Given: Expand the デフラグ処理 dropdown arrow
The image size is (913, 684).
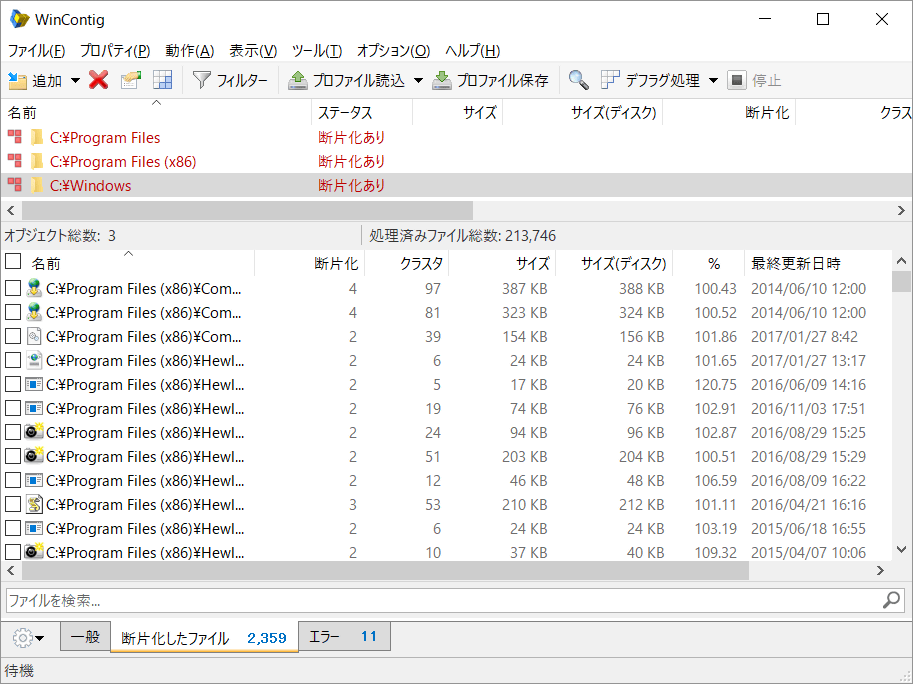Looking at the screenshot, I should click(713, 80).
